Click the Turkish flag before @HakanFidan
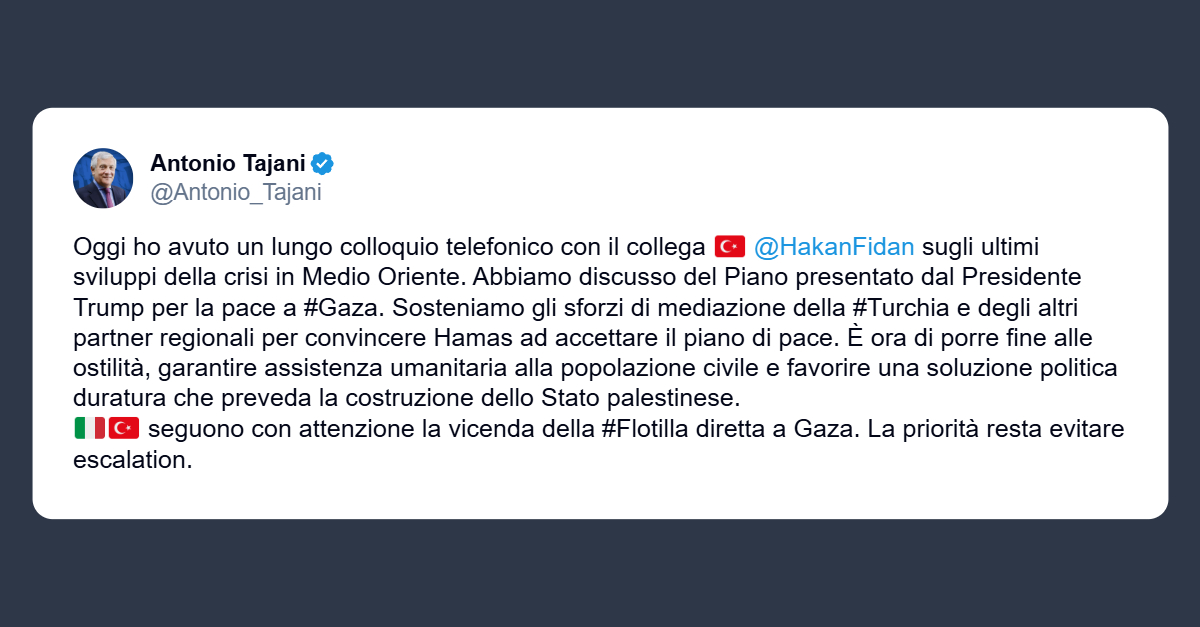This screenshot has height=627, width=1200. [731, 246]
